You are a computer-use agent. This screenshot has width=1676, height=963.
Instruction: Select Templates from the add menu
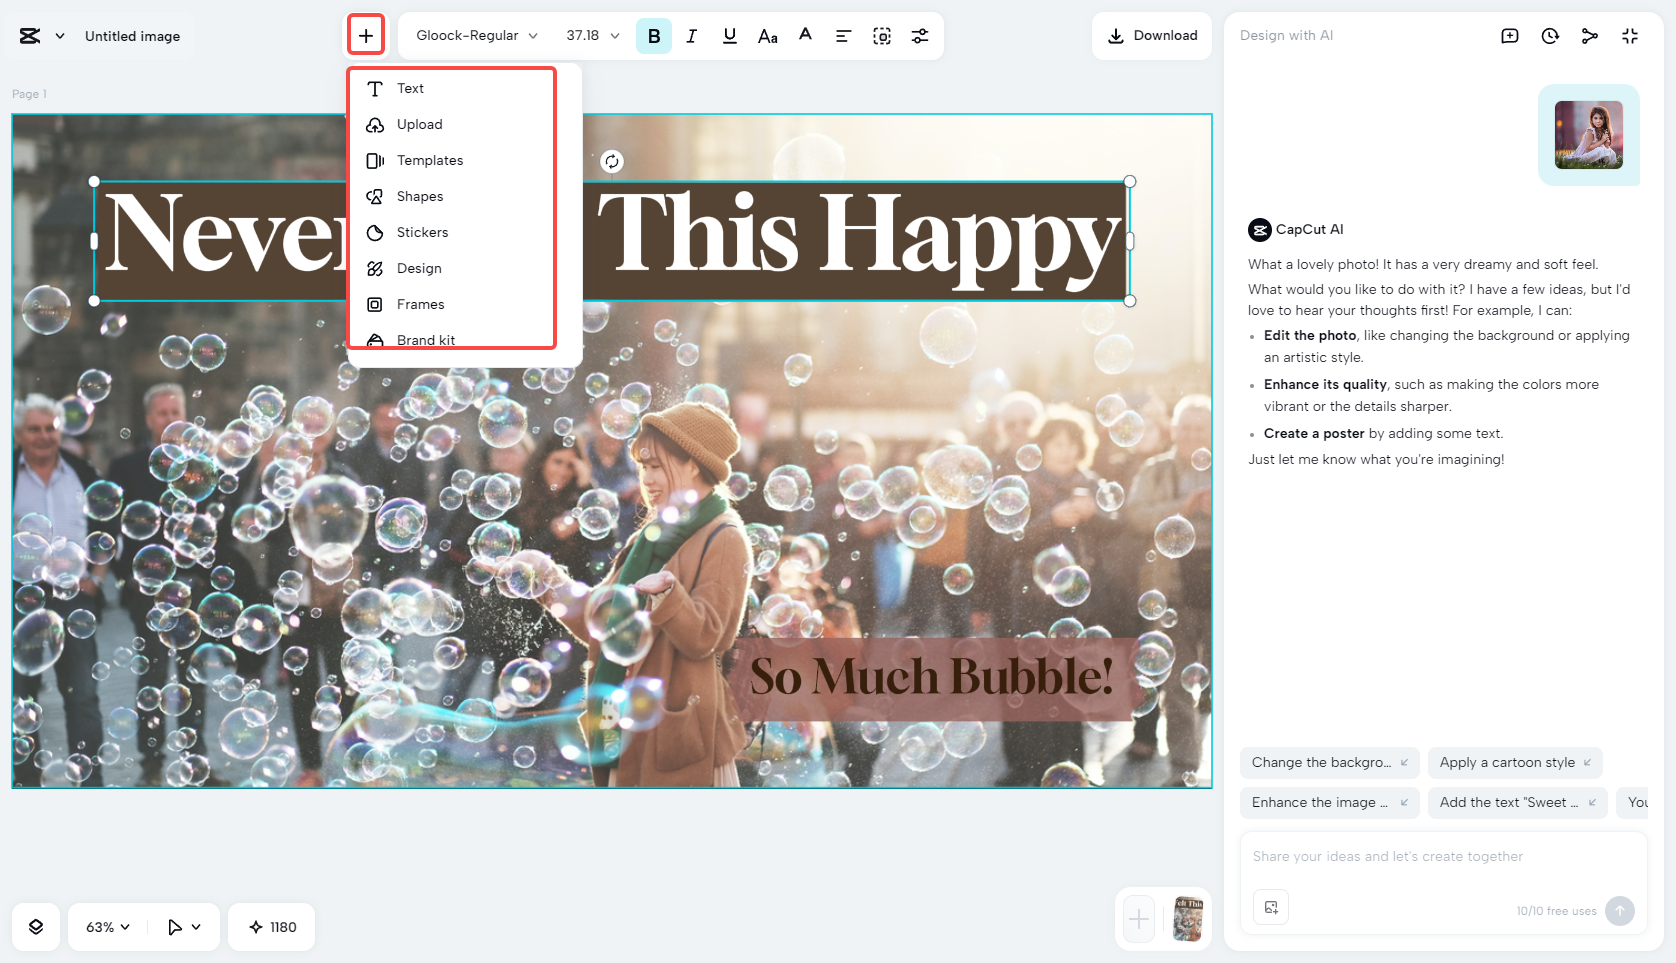click(x=430, y=160)
